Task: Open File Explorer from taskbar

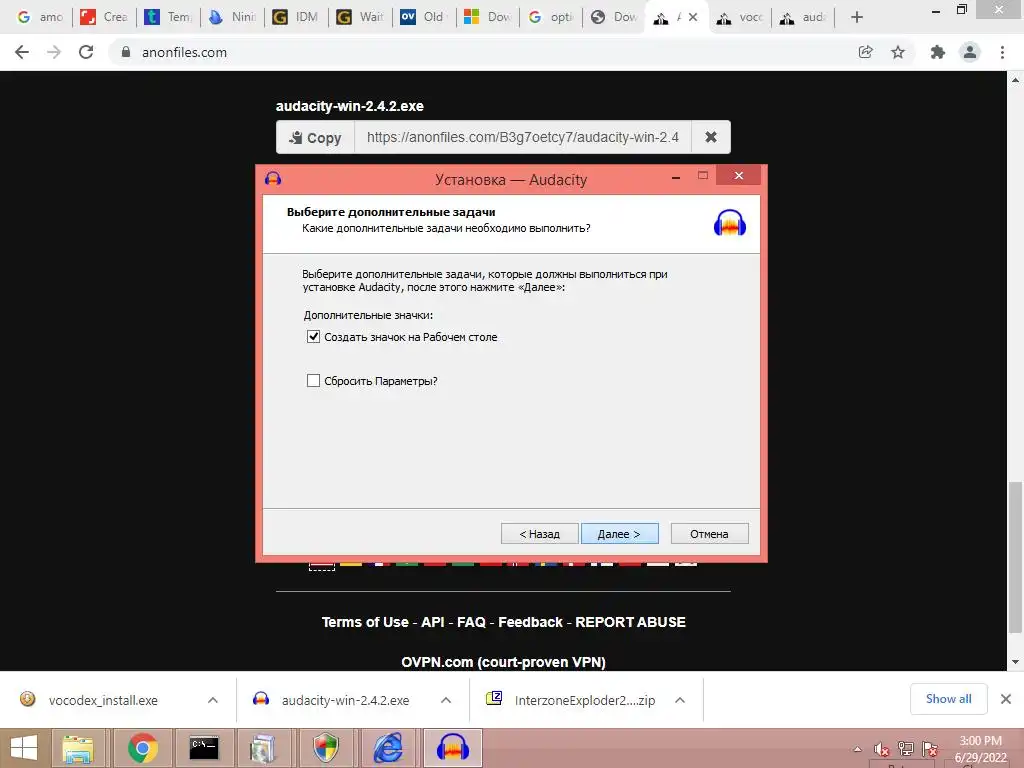Action: click(x=78, y=748)
